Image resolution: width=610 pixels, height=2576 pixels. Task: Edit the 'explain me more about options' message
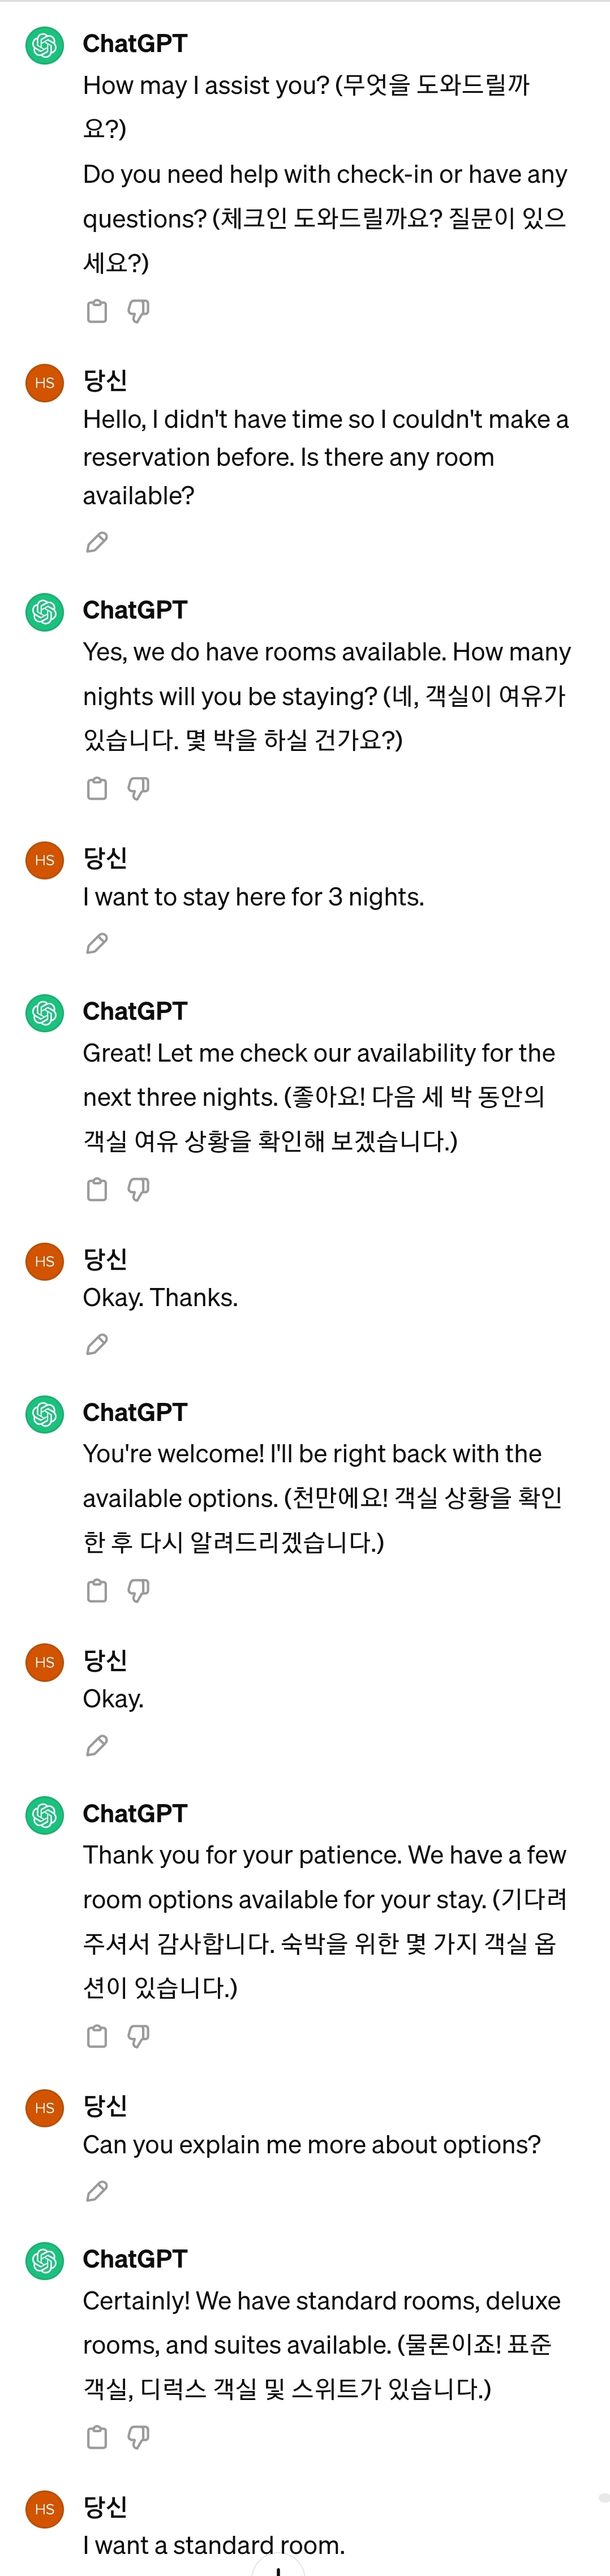click(97, 2191)
